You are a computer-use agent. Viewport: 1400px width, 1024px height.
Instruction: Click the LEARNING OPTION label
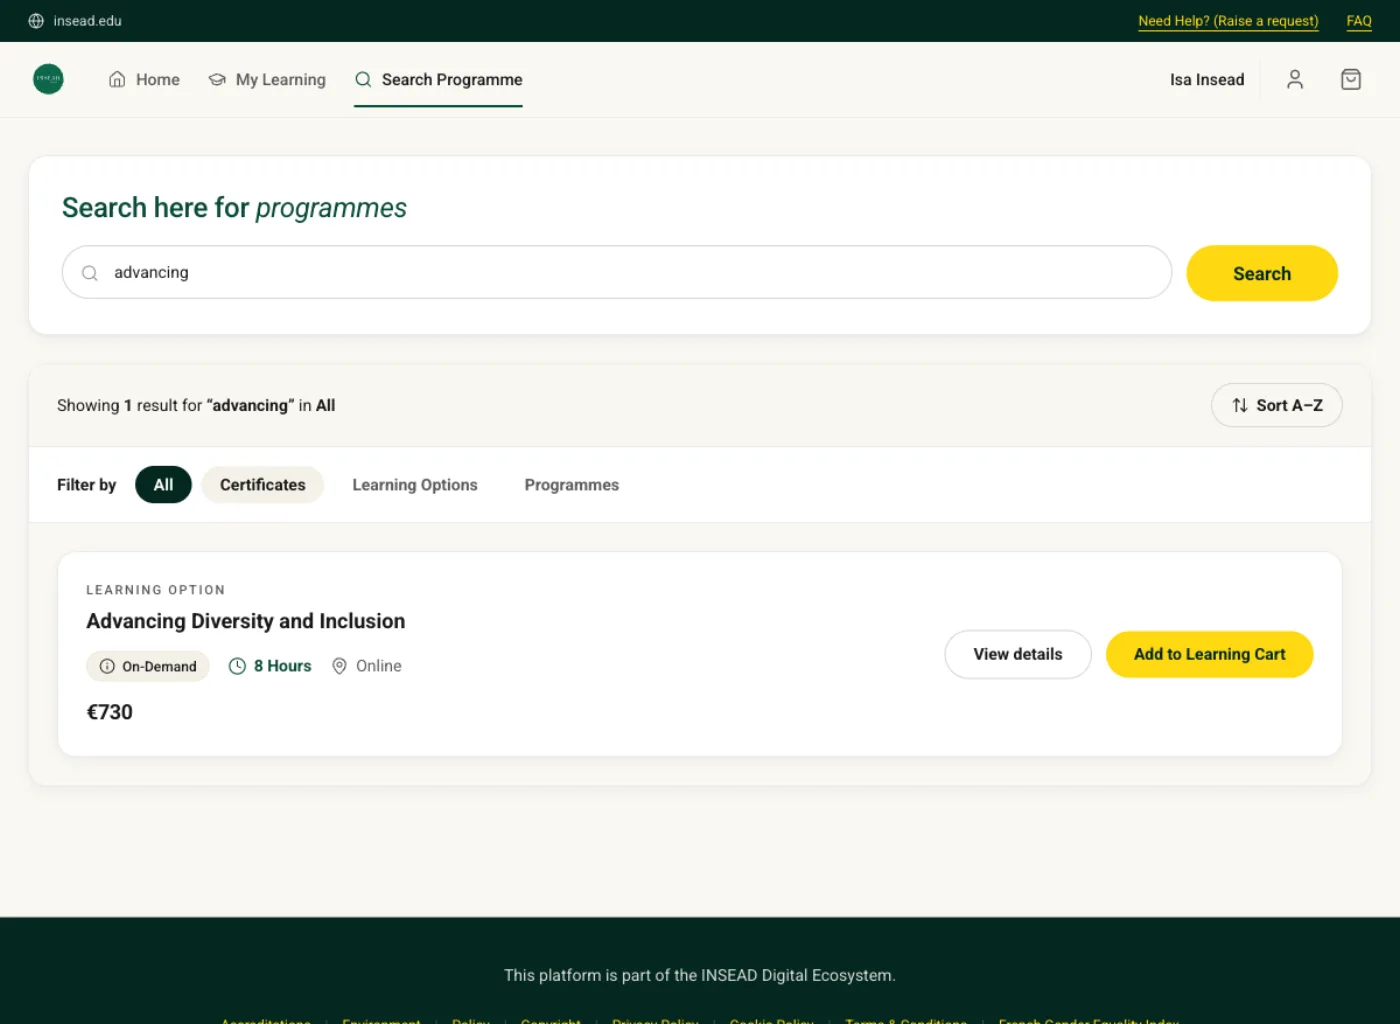click(156, 590)
